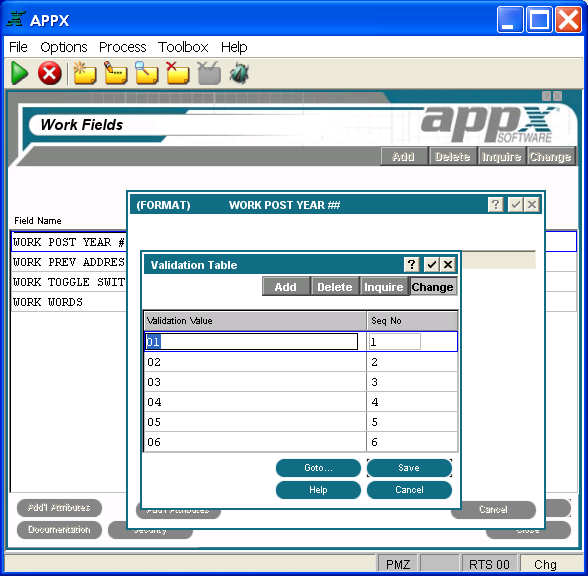Viewport: 588px width, 576px height.
Task: Click the Work Fields Add mode button
Action: coord(404,156)
